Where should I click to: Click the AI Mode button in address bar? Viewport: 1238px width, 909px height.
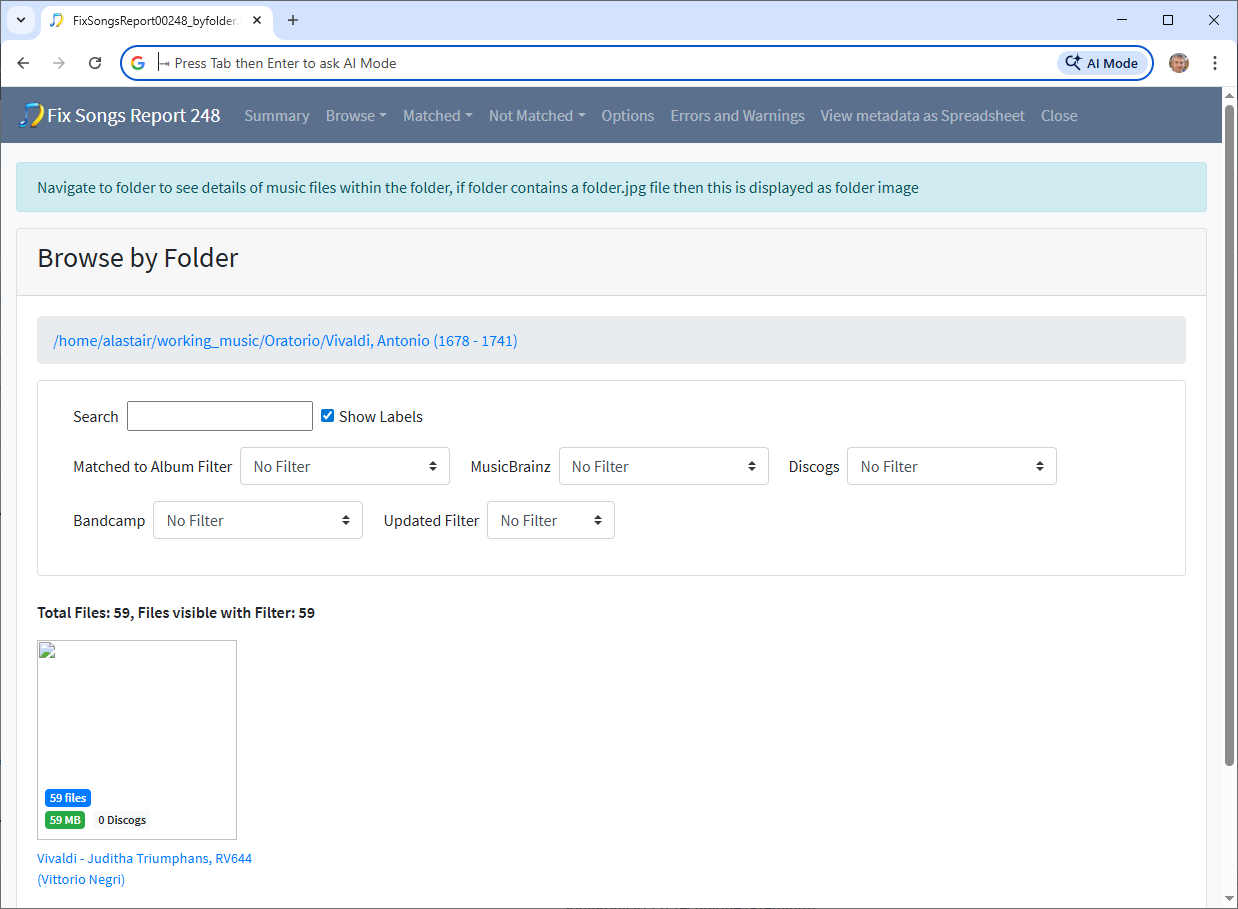tap(1101, 63)
